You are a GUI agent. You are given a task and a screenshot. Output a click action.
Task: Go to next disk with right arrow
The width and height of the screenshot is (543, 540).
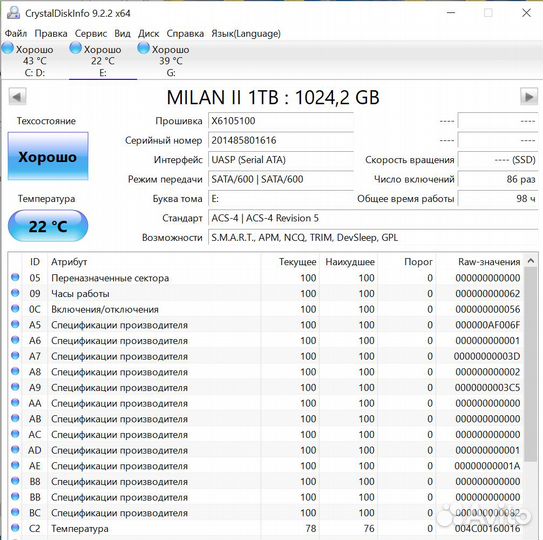[x=529, y=97]
